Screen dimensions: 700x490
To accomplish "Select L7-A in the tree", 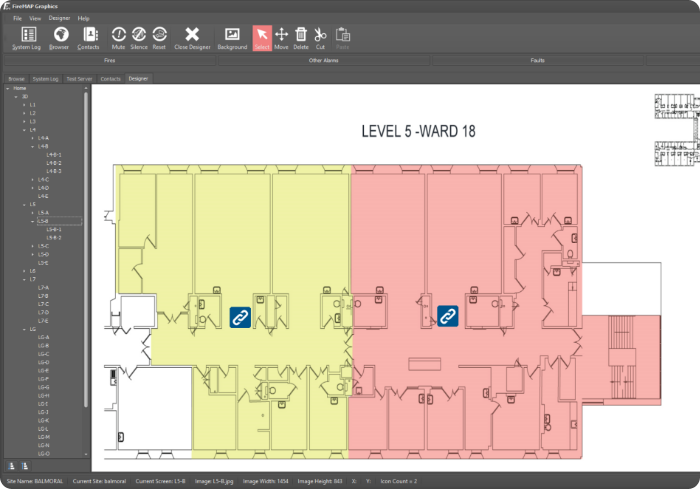I will [43, 288].
